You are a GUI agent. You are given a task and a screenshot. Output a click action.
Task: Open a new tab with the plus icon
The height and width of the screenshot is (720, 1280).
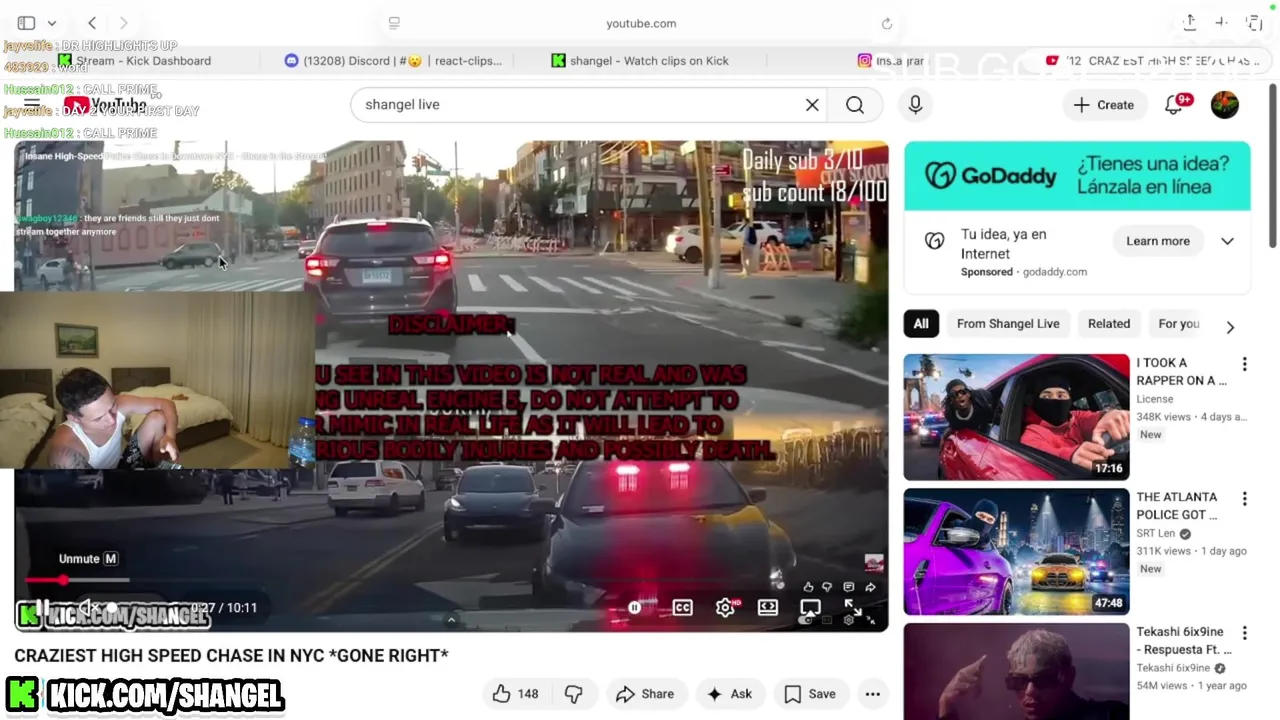1221,22
